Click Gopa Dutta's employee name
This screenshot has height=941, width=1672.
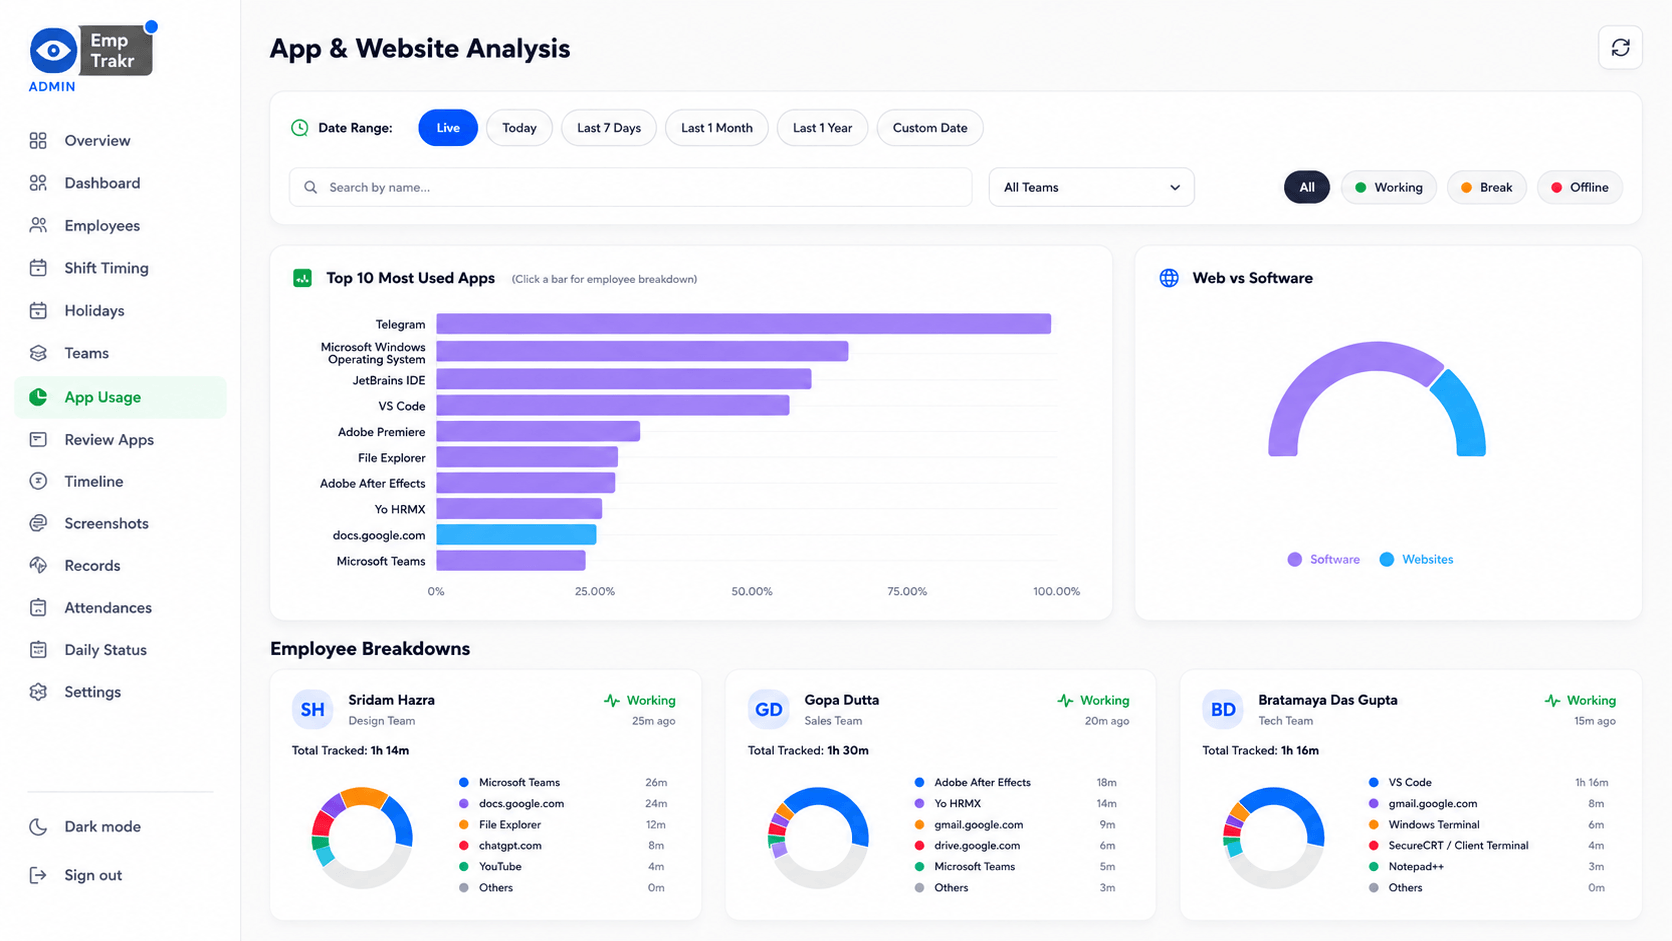coord(841,700)
